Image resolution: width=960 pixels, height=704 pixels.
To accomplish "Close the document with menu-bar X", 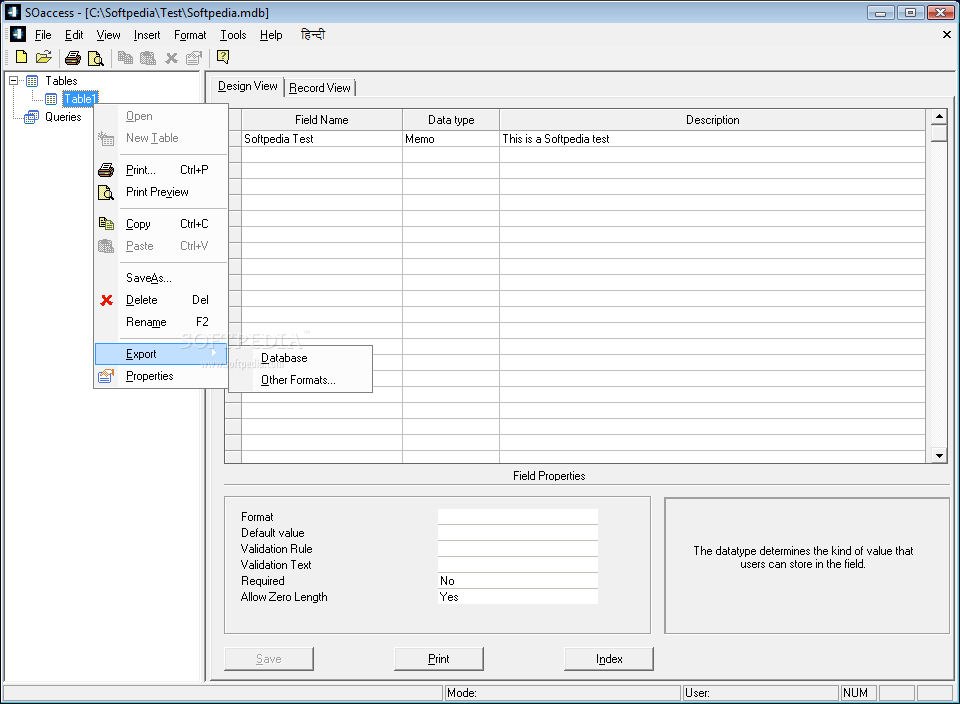I will [947, 35].
